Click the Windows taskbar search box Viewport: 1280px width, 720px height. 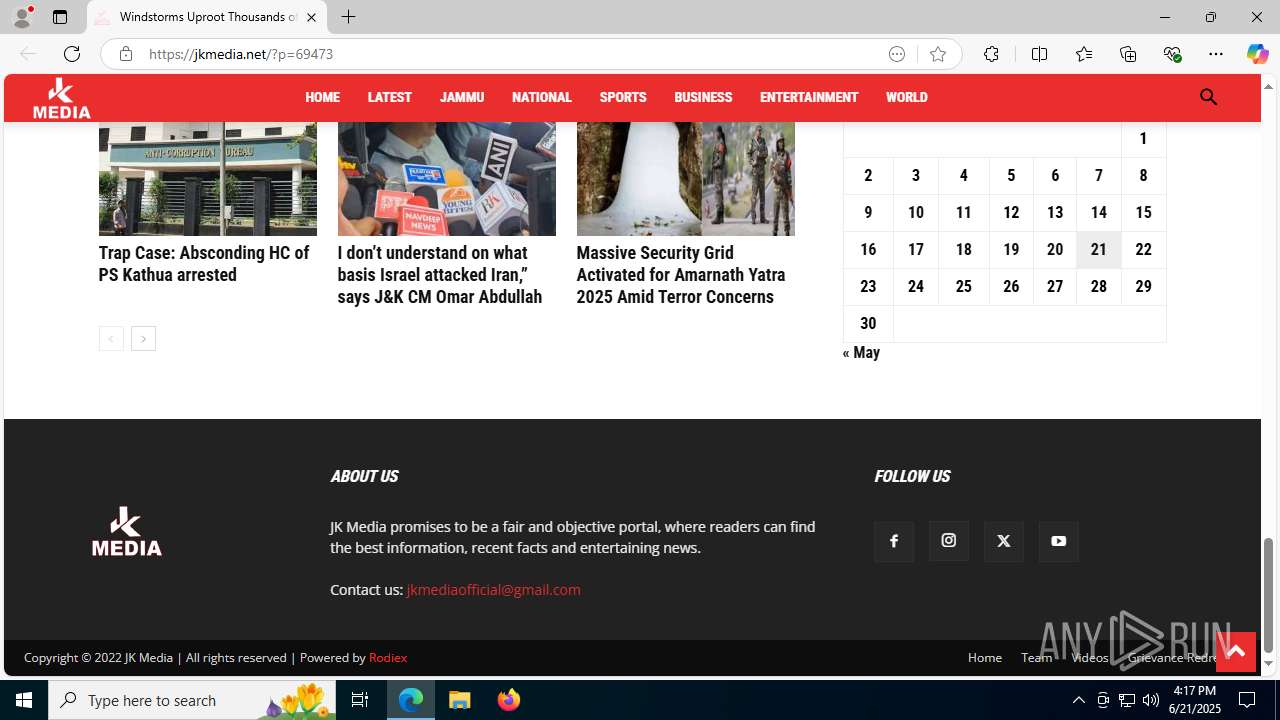coord(191,700)
